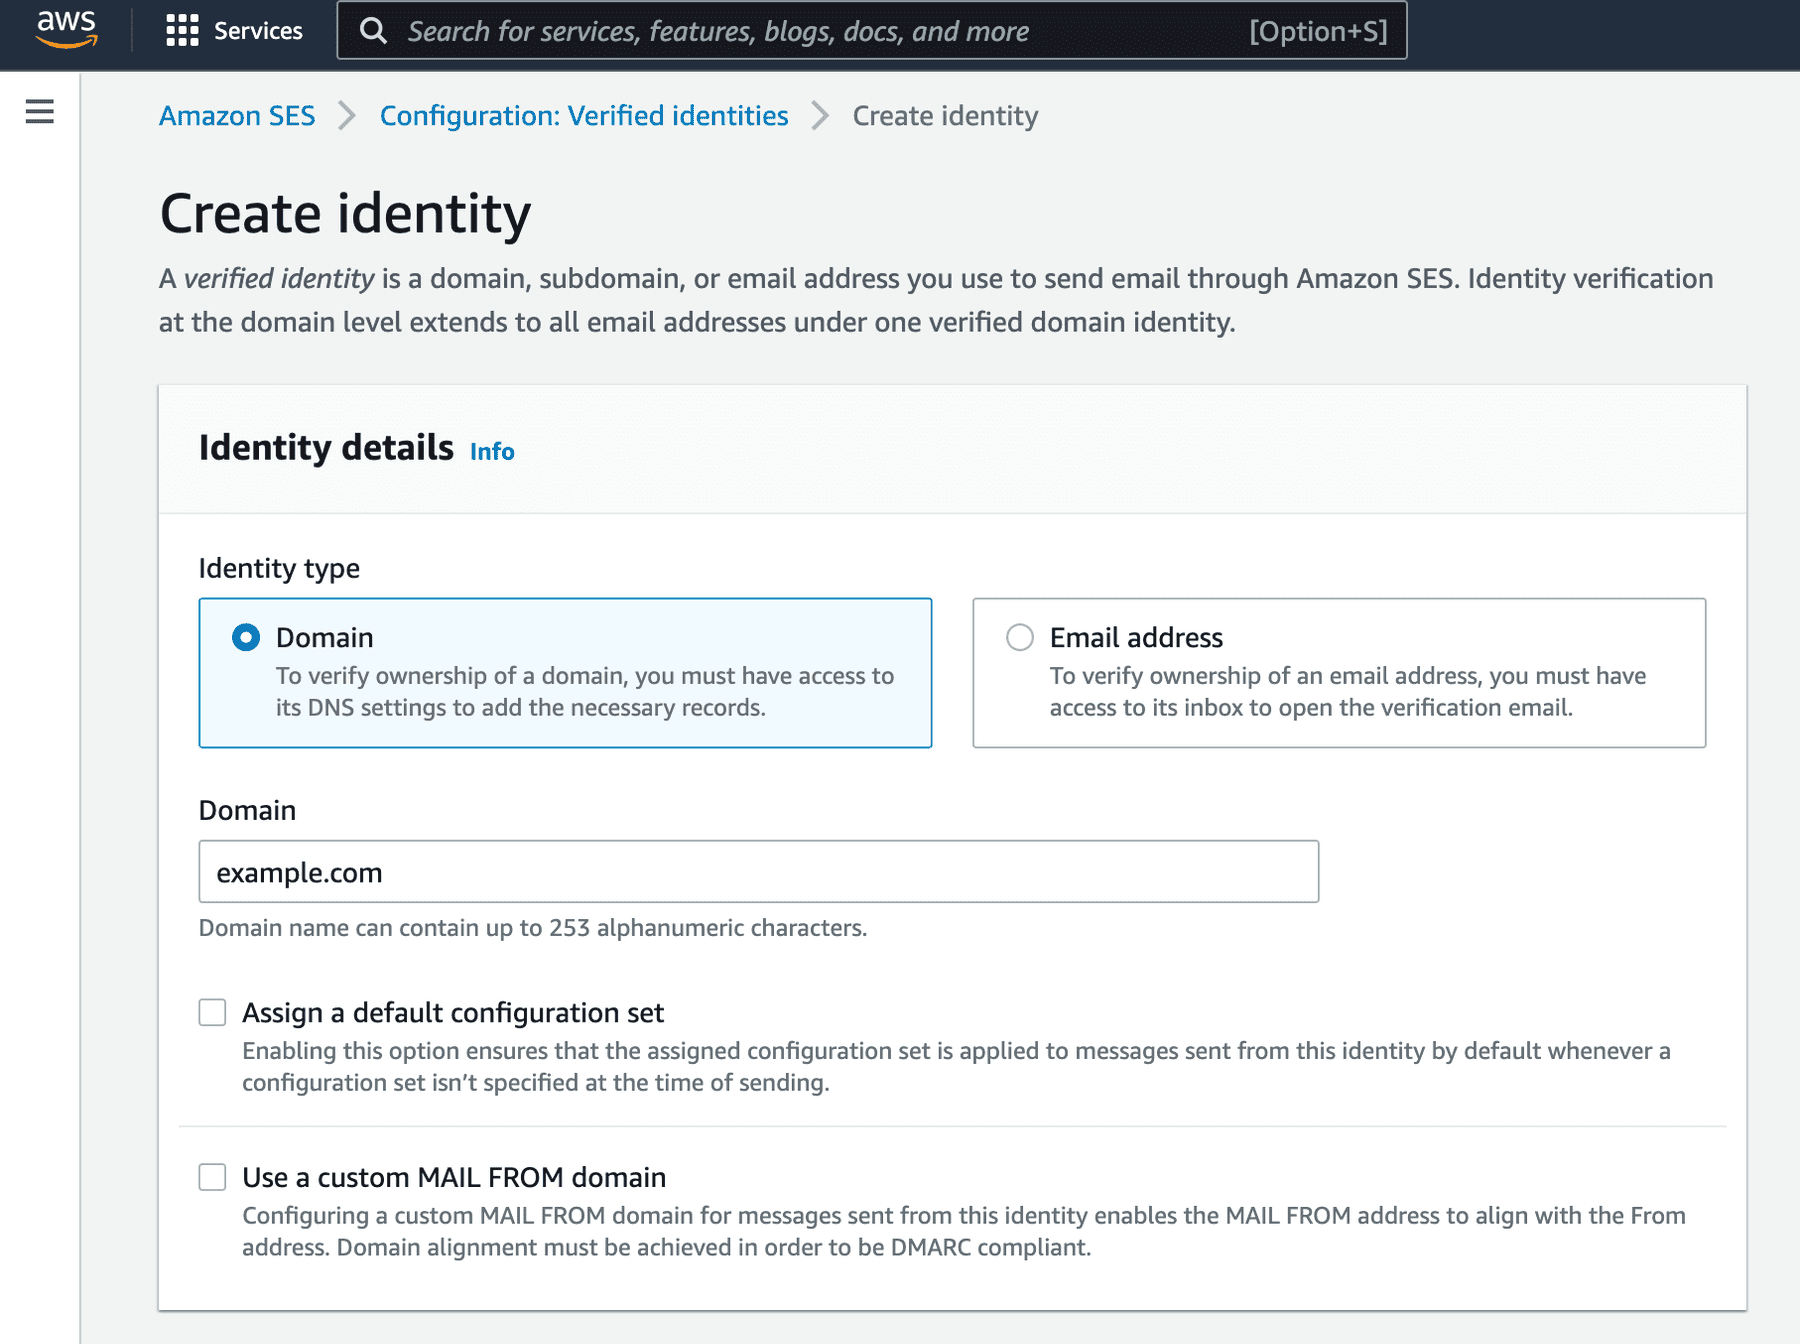Click 'Domain name can contain up to 253' hint
The height and width of the screenshot is (1344, 1800).
coord(533,928)
